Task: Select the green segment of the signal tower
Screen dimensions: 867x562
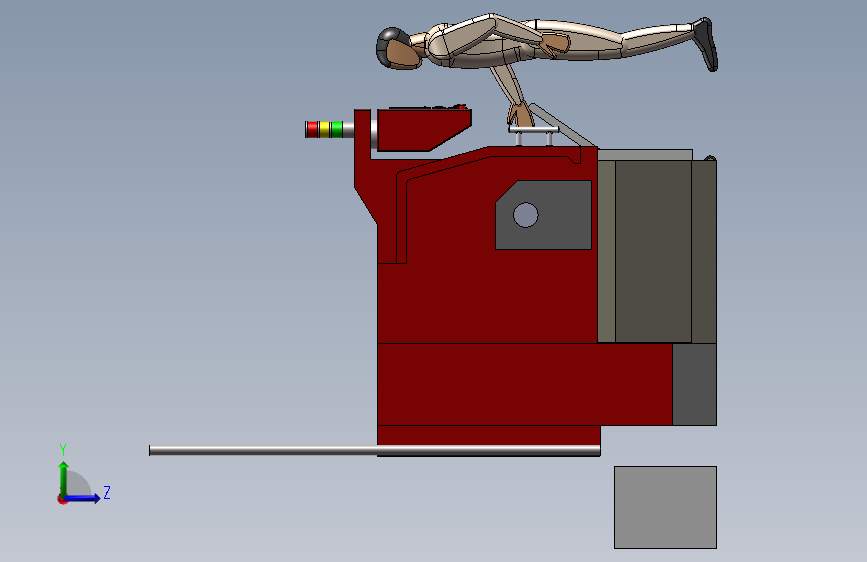Action: pos(337,129)
